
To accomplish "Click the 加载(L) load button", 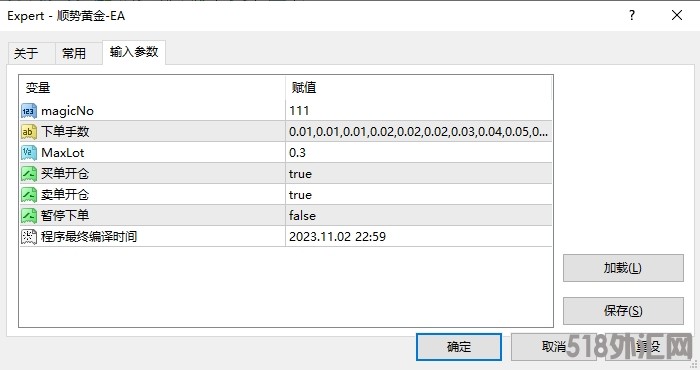I will 623,268.
